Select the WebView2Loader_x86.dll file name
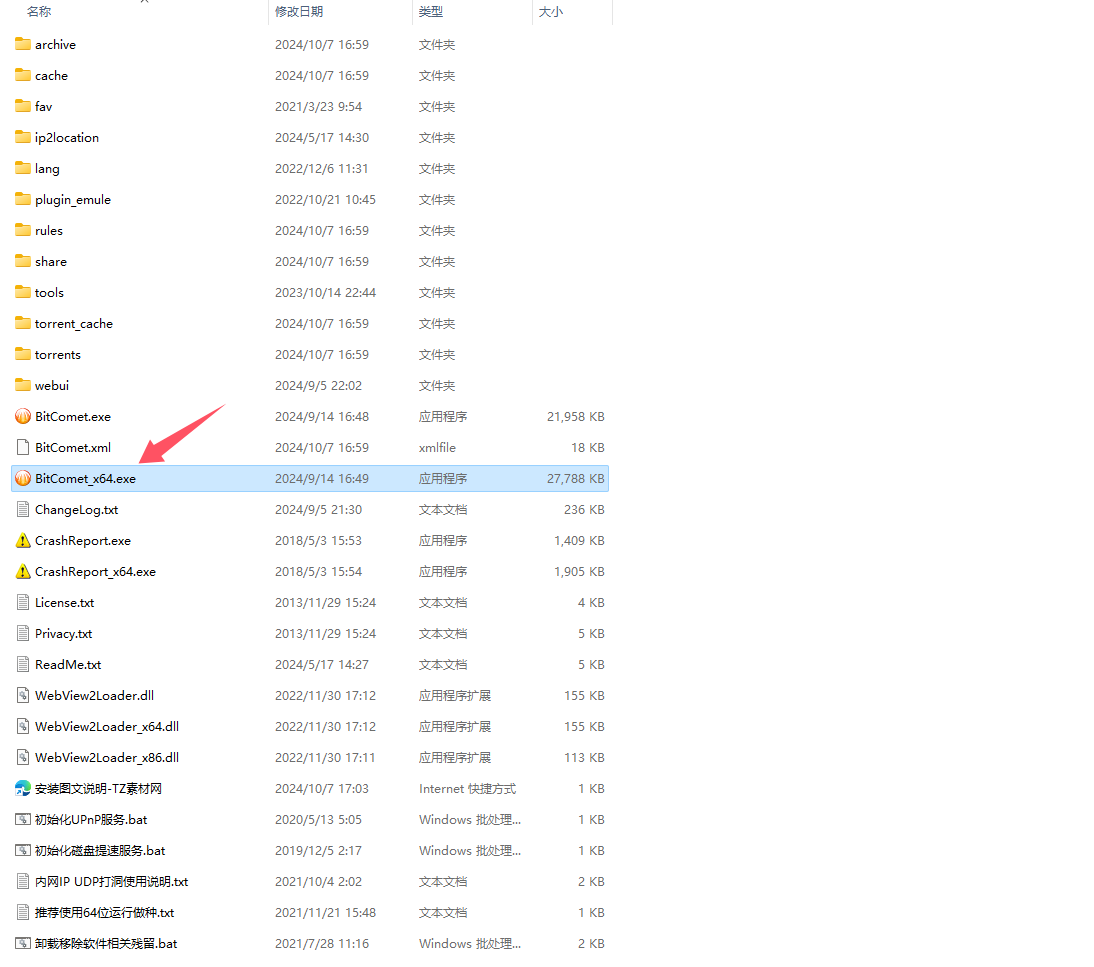Screen dimensions: 1094x967 click(107, 758)
